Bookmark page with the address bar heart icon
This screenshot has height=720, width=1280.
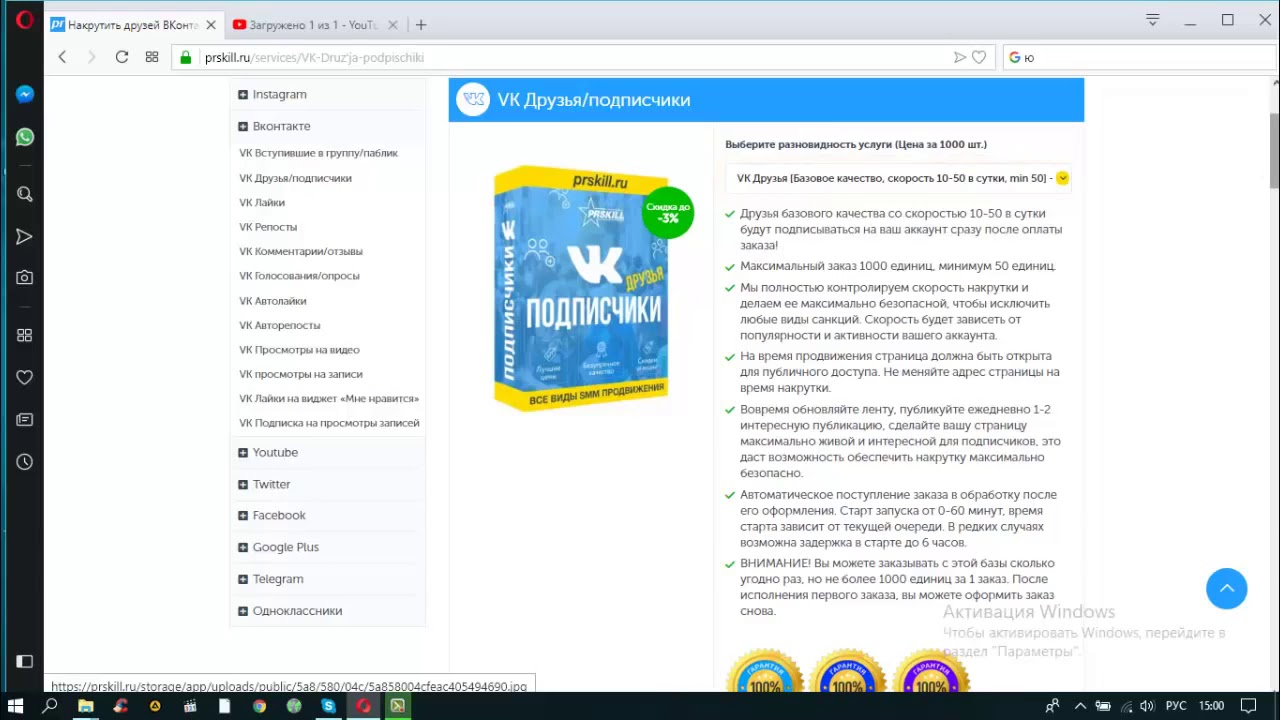pyautogui.click(x=979, y=57)
